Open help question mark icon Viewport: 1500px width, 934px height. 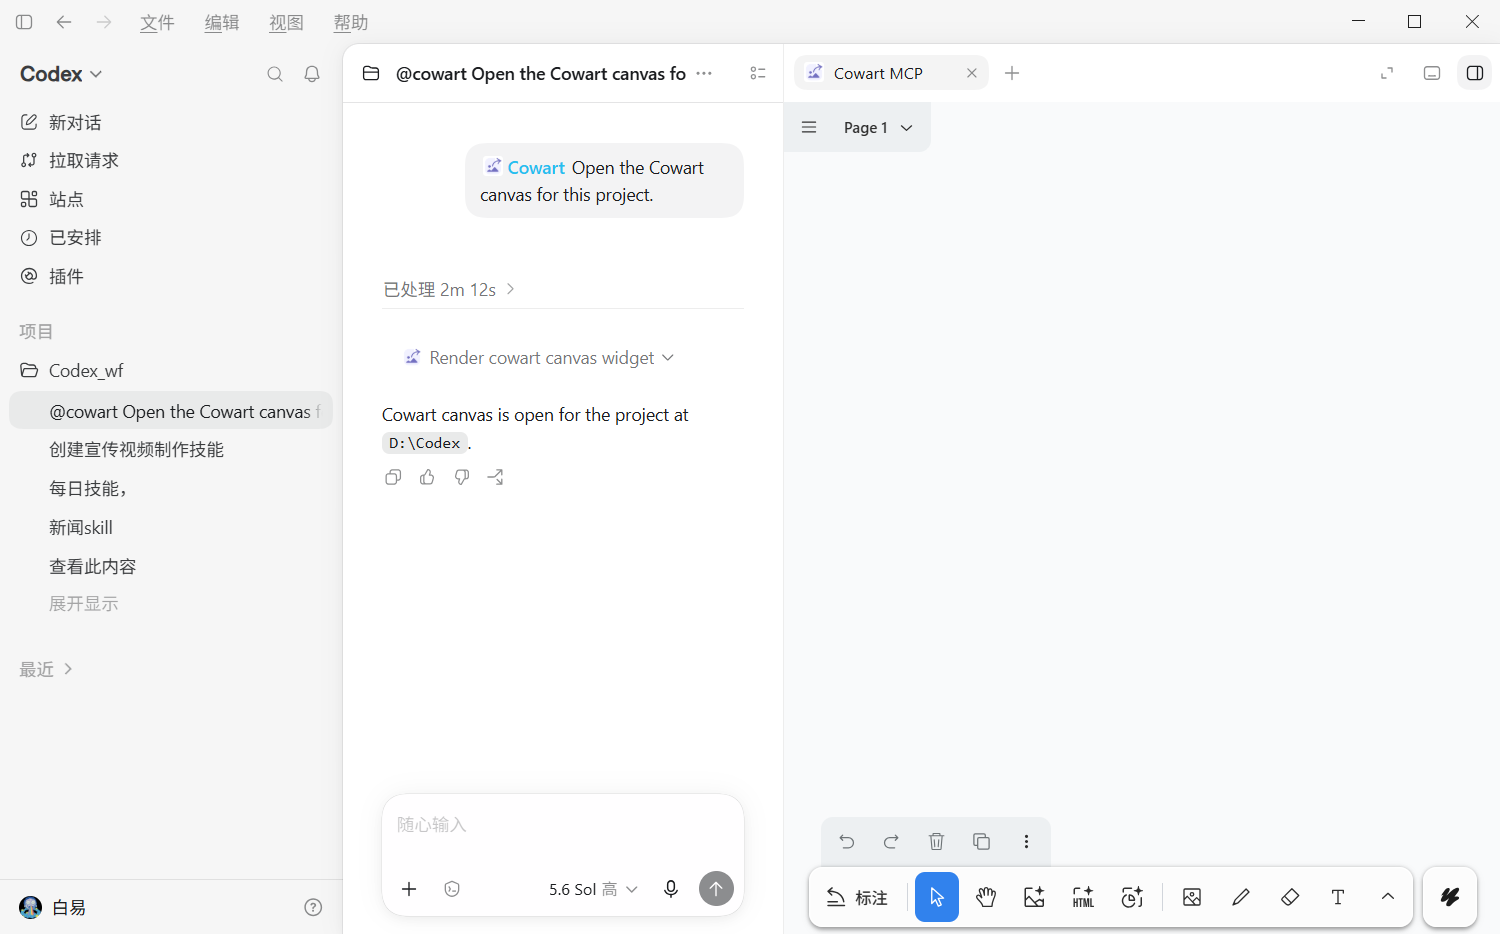pos(313,907)
